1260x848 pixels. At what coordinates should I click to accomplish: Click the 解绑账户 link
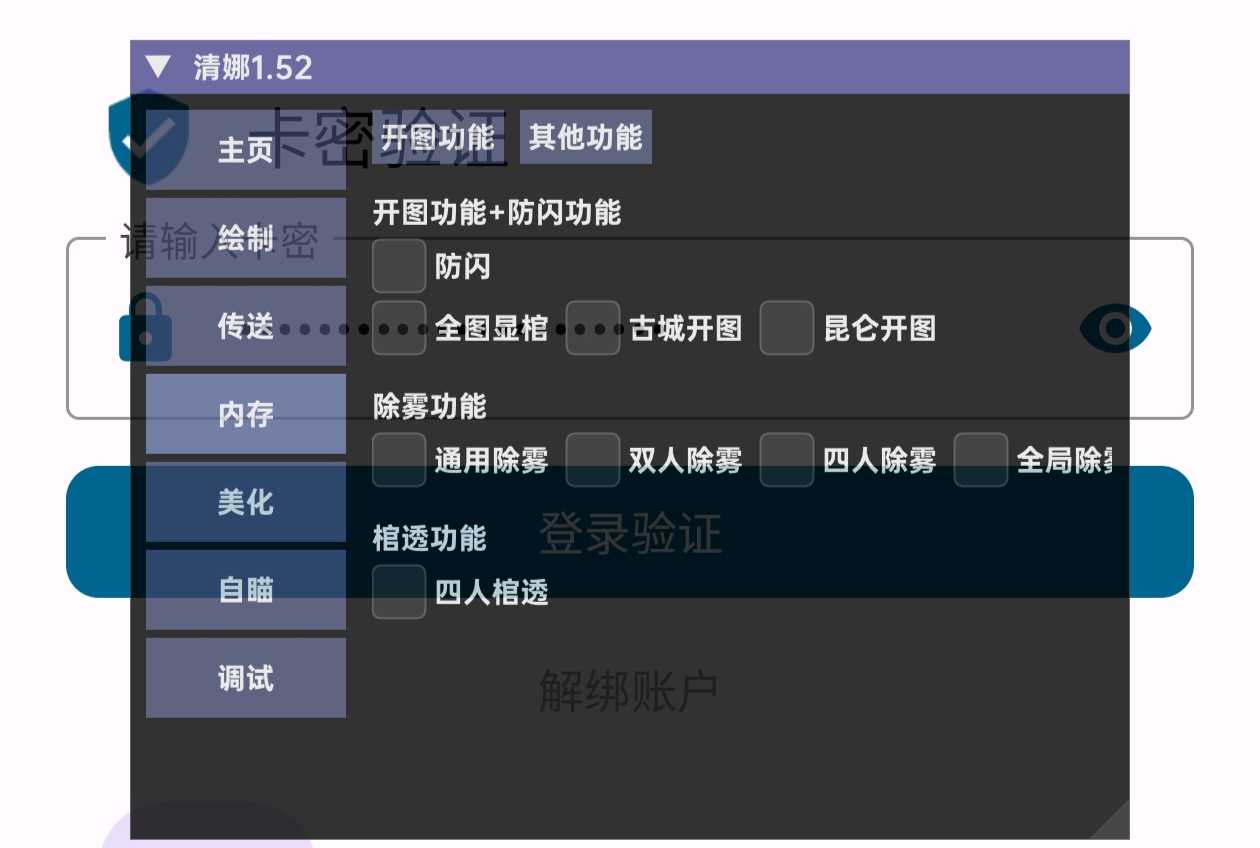point(629,691)
